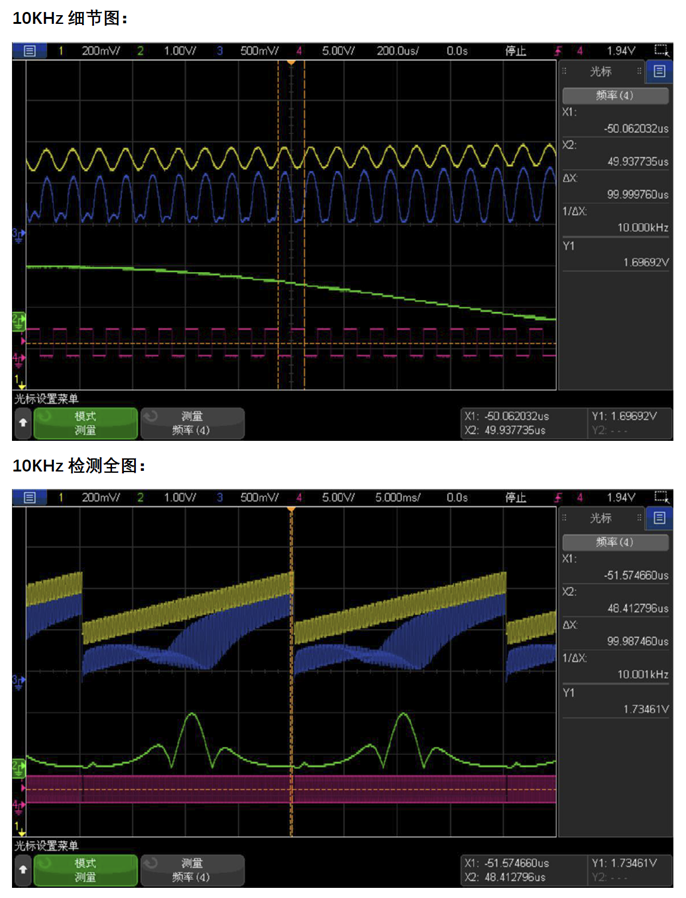Select channel 2 ground marker in 细节图 scope
Screen dimensions: 686x898
pyautogui.click(x=18, y=318)
